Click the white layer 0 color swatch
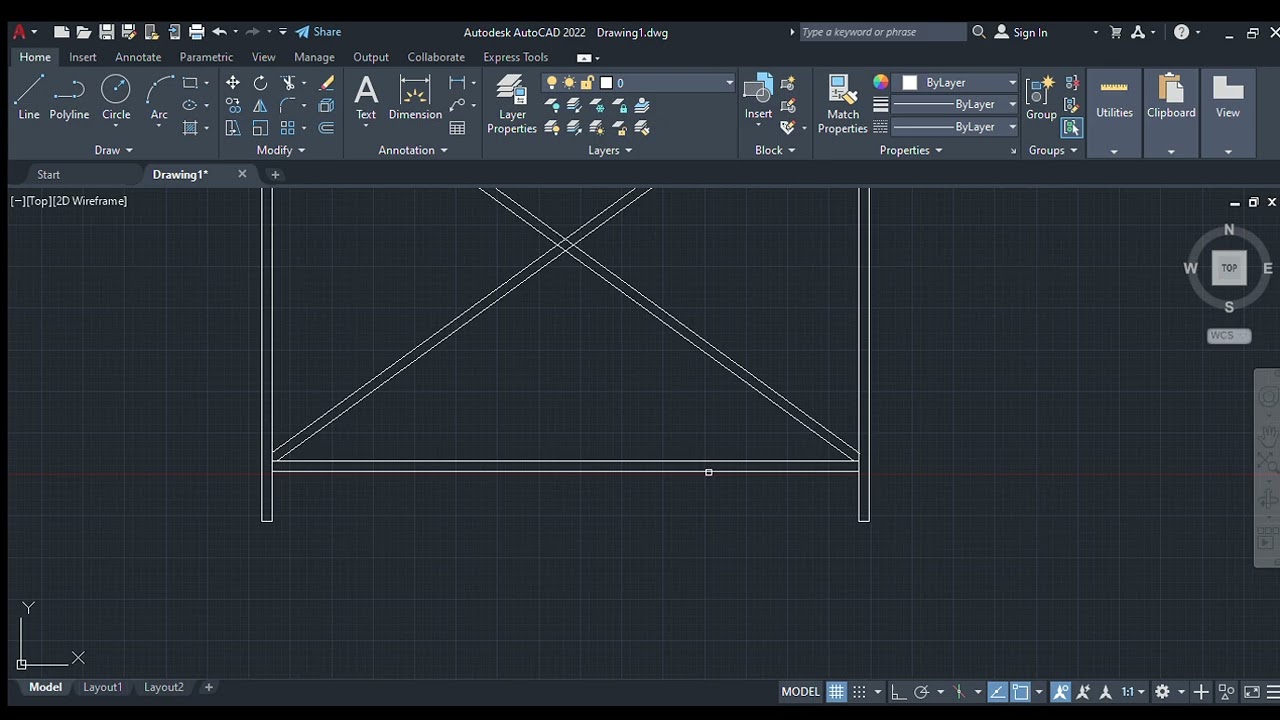This screenshot has height=720, width=1280. pyautogui.click(x=606, y=83)
